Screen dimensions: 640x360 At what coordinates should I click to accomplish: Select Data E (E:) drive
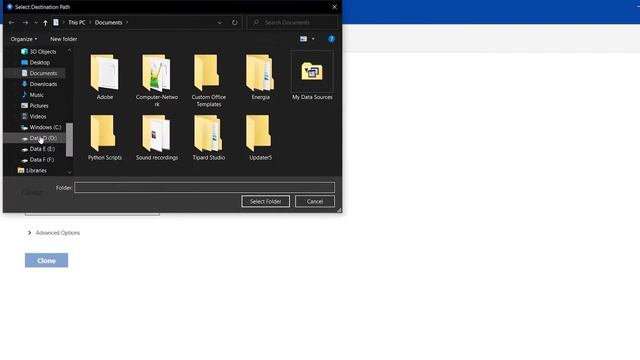point(38,149)
